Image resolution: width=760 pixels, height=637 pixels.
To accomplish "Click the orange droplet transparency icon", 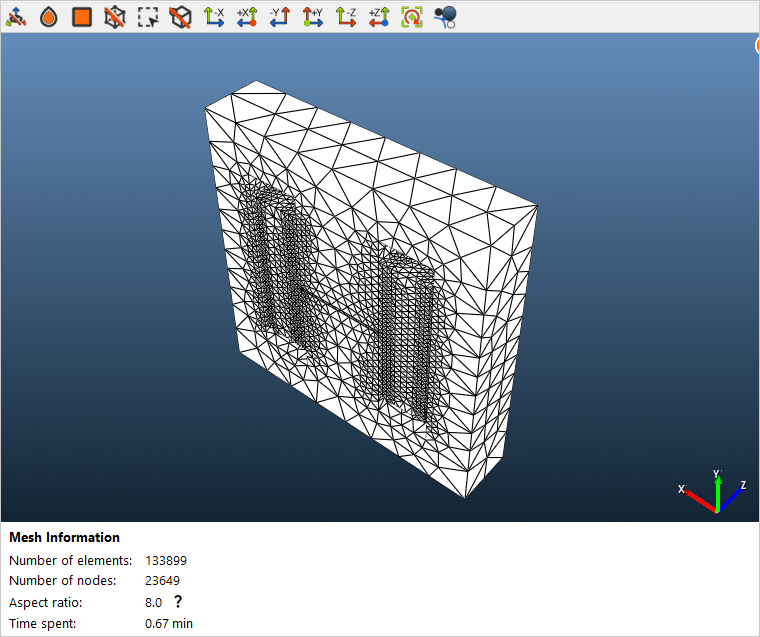I will [x=49, y=17].
